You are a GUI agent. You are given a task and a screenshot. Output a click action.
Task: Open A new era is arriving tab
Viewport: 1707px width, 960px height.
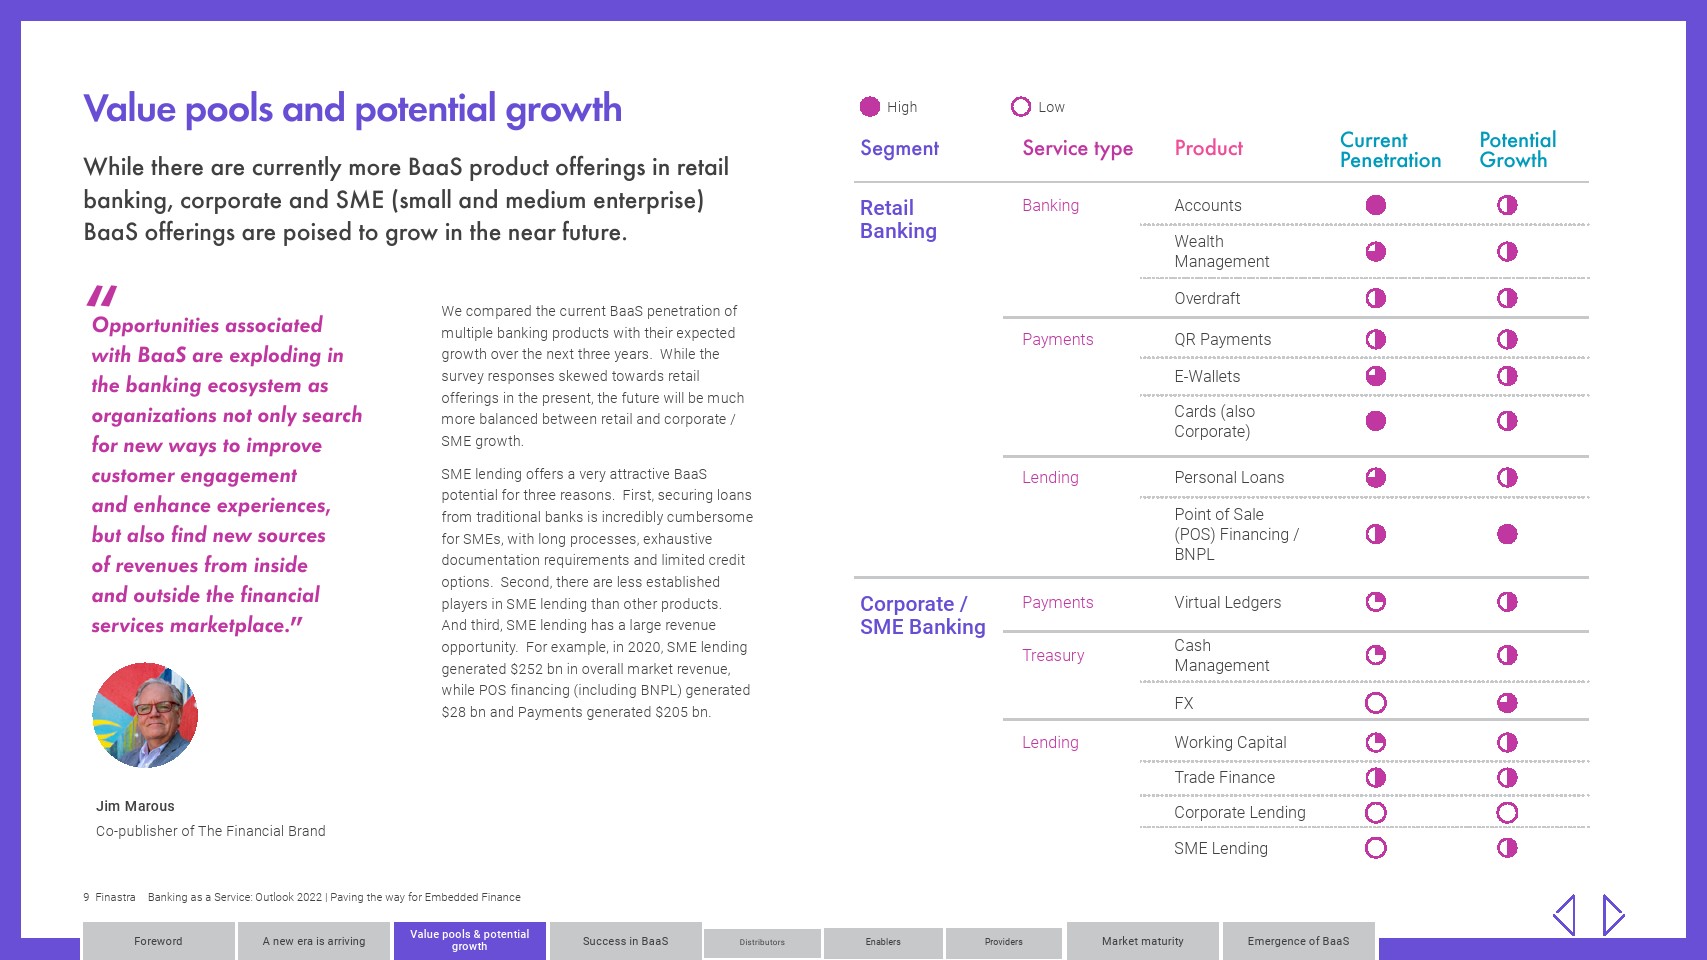pos(314,941)
